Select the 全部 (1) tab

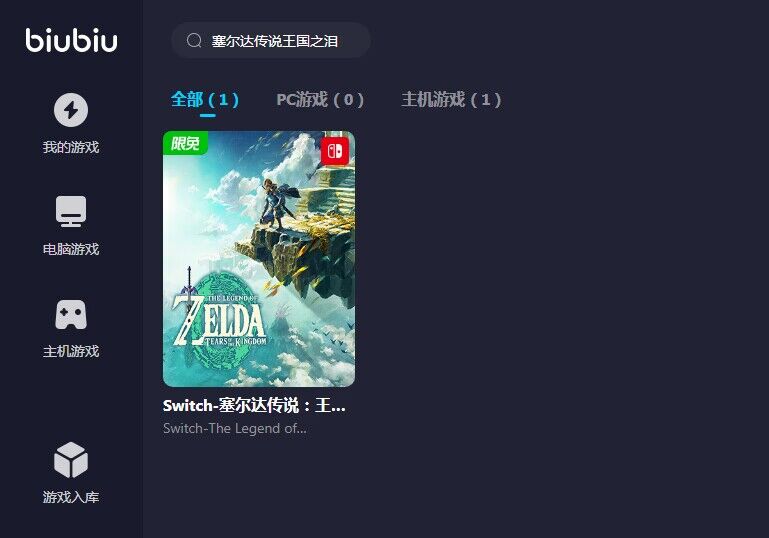(x=205, y=100)
